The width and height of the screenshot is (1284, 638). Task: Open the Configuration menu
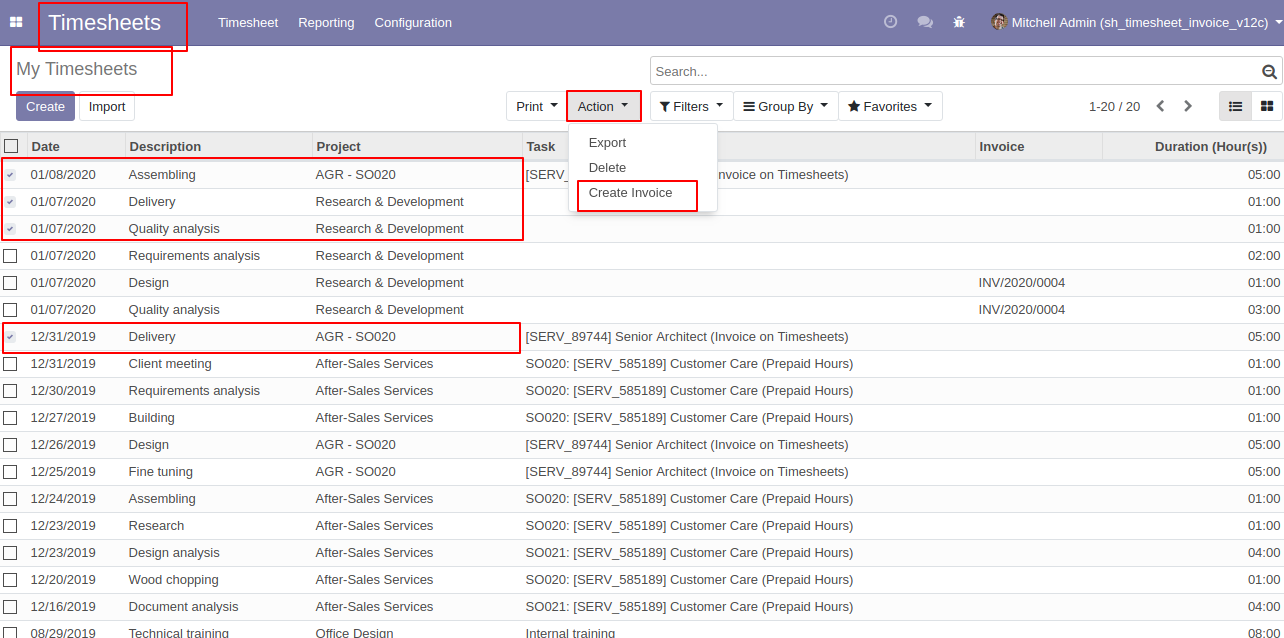pos(413,22)
